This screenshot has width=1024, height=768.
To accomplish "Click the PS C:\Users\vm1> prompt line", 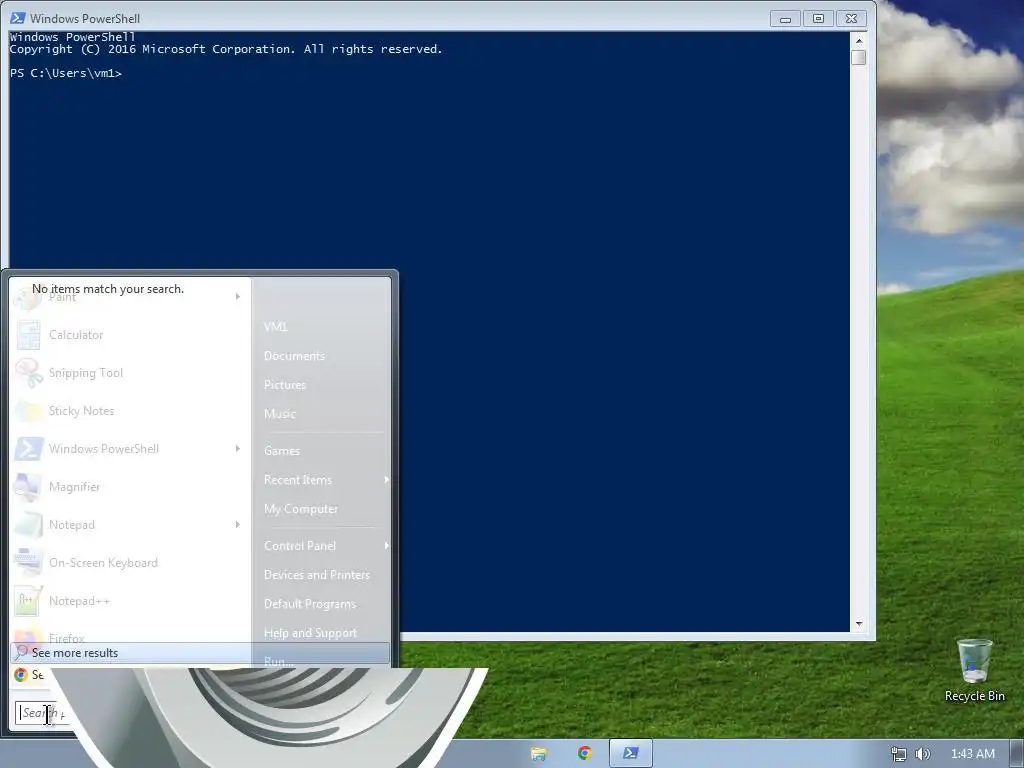I will click(66, 73).
